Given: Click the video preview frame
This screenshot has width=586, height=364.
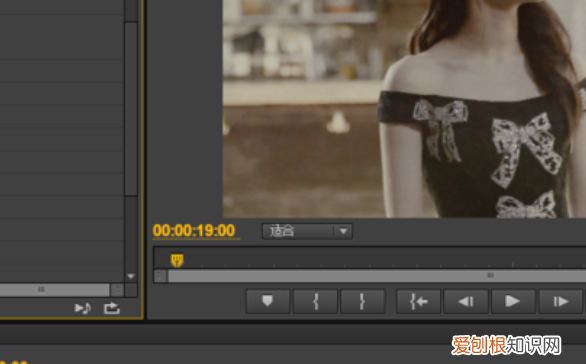Looking at the screenshot, I should (x=404, y=108).
